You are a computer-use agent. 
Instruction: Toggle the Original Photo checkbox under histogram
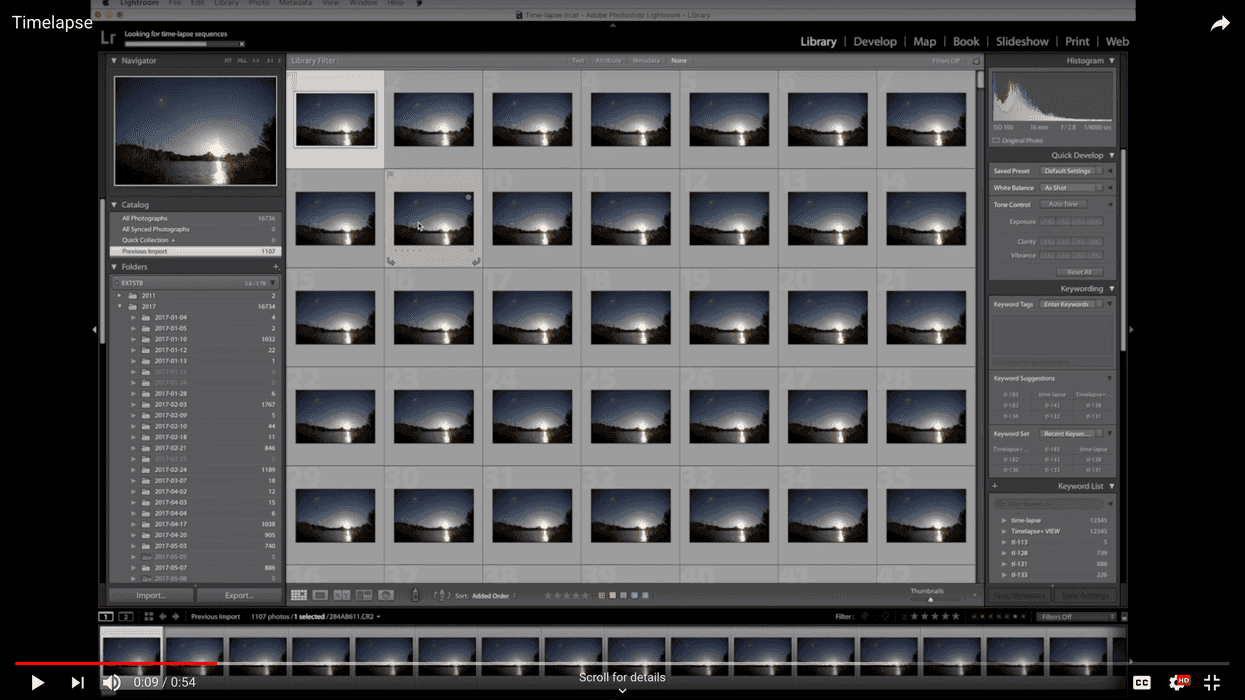(x=997, y=141)
